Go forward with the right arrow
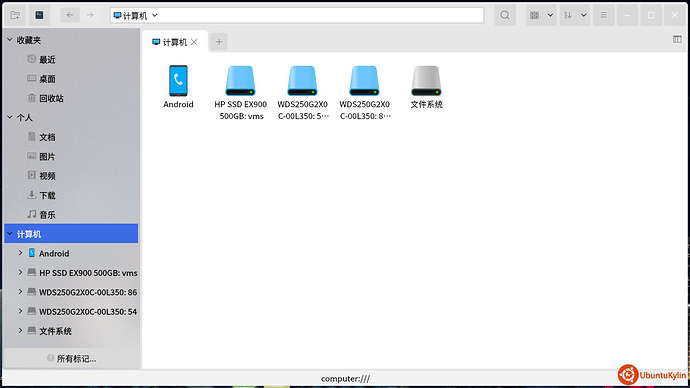This screenshot has height=388, width=690. [x=90, y=15]
